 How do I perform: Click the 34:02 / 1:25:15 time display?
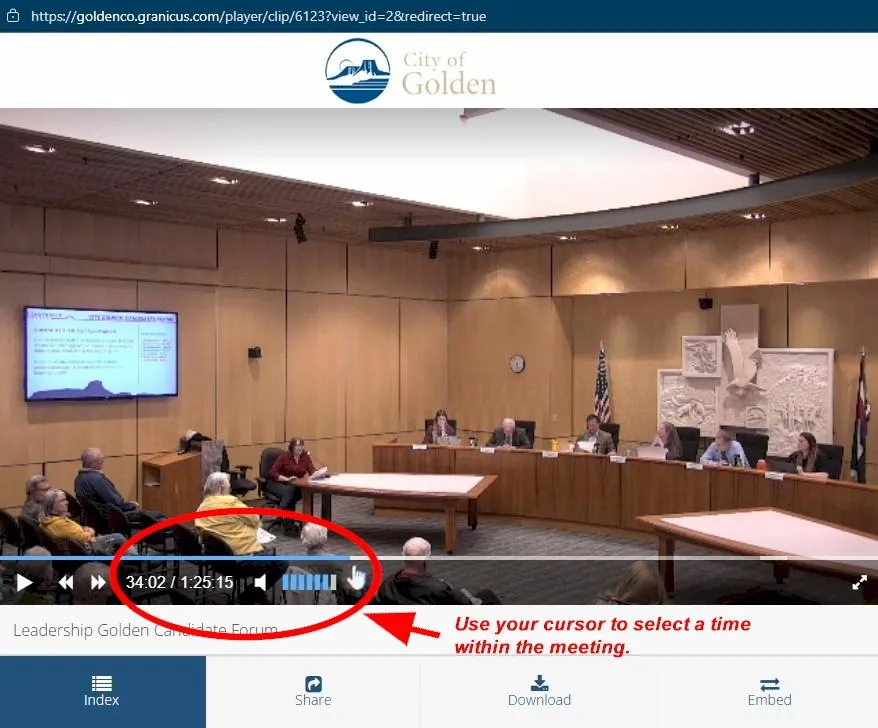tap(179, 582)
